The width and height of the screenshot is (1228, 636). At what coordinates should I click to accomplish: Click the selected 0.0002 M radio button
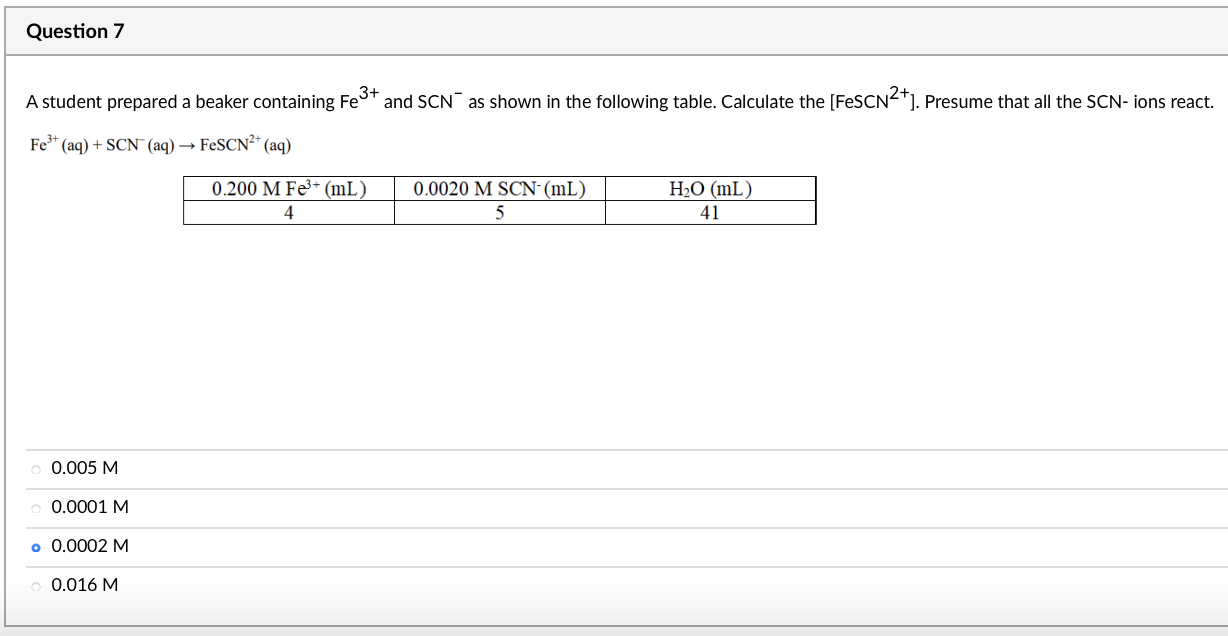point(35,546)
